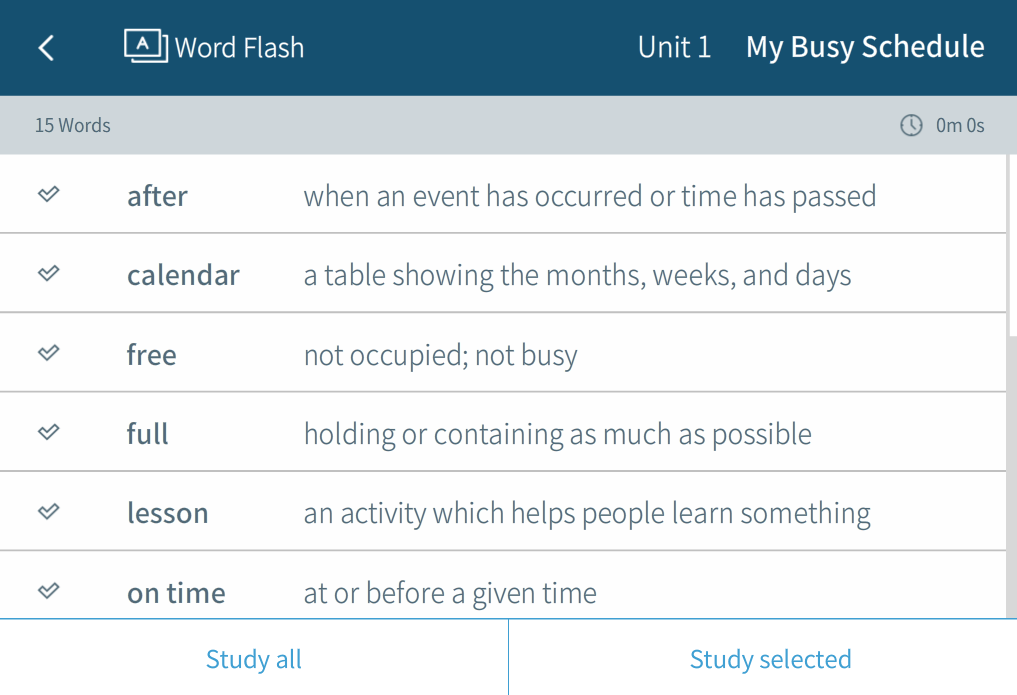
Task: Toggle the checkmark for 'calendar'
Action: pyautogui.click(x=48, y=273)
